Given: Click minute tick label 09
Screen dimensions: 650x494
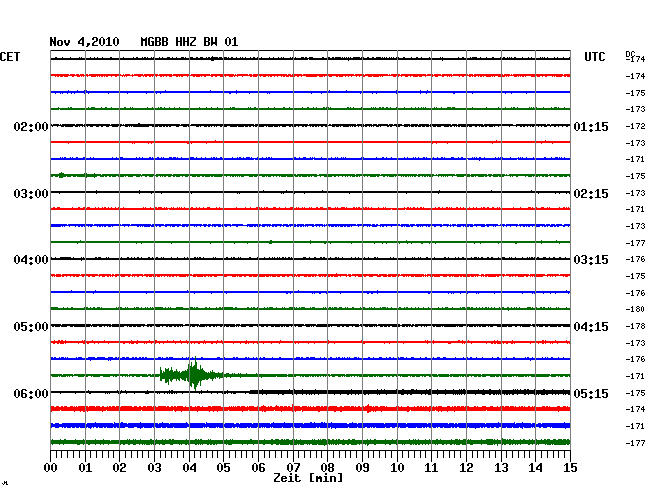Looking at the screenshot, I should pyautogui.click(x=362, y=467).
